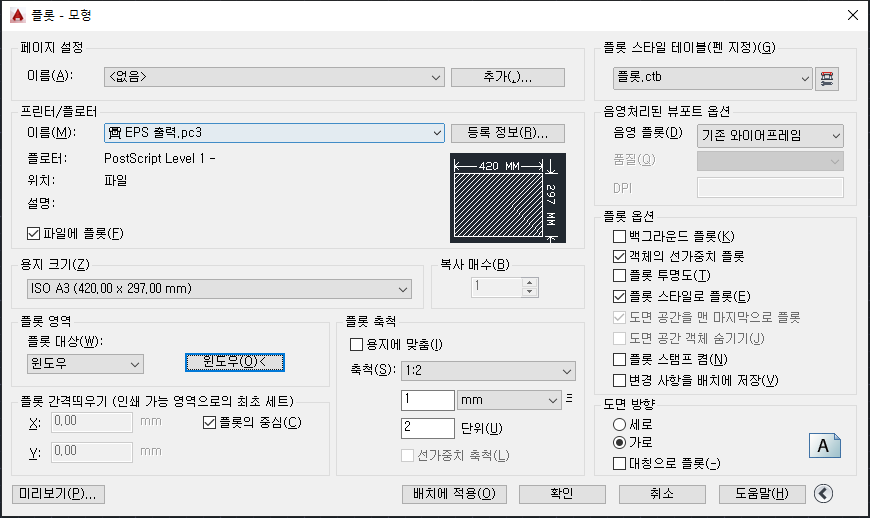Open the 축척 1:2 dropdown
The width and height of the screenshot is (870, 518).
pos(488,371)
